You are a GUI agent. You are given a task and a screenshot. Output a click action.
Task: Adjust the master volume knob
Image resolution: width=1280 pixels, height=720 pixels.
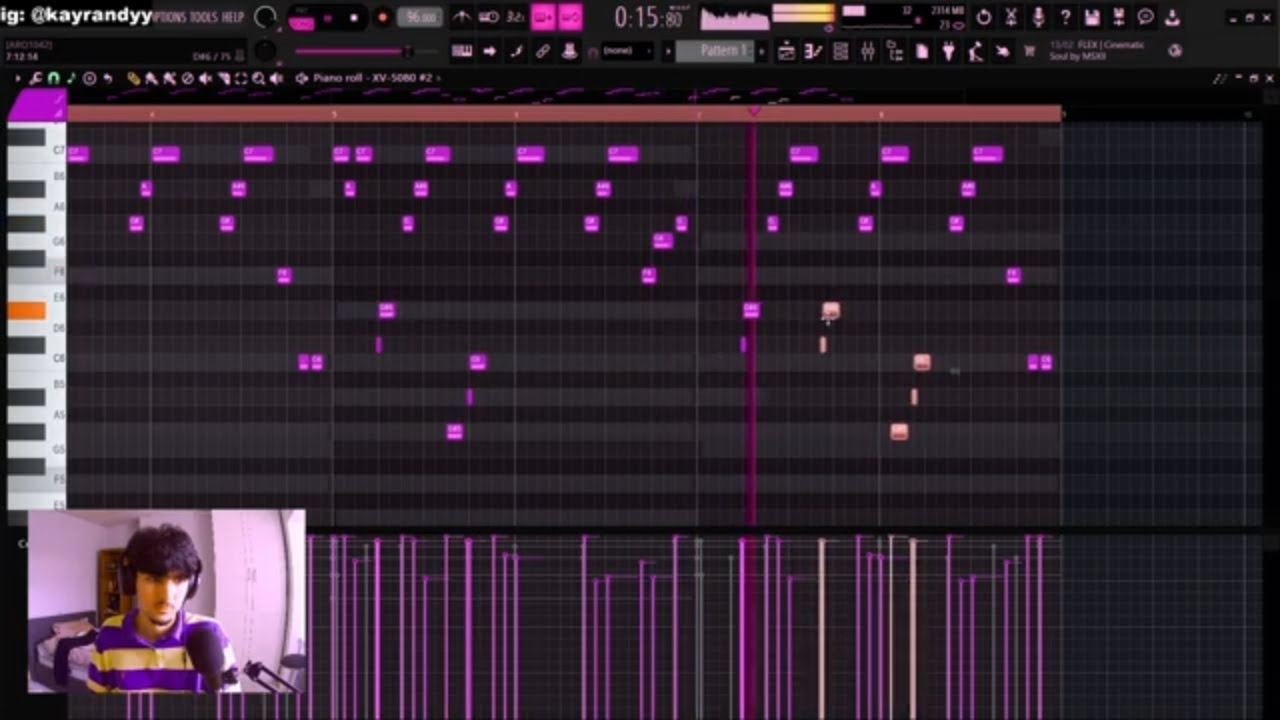coord(265,17)
